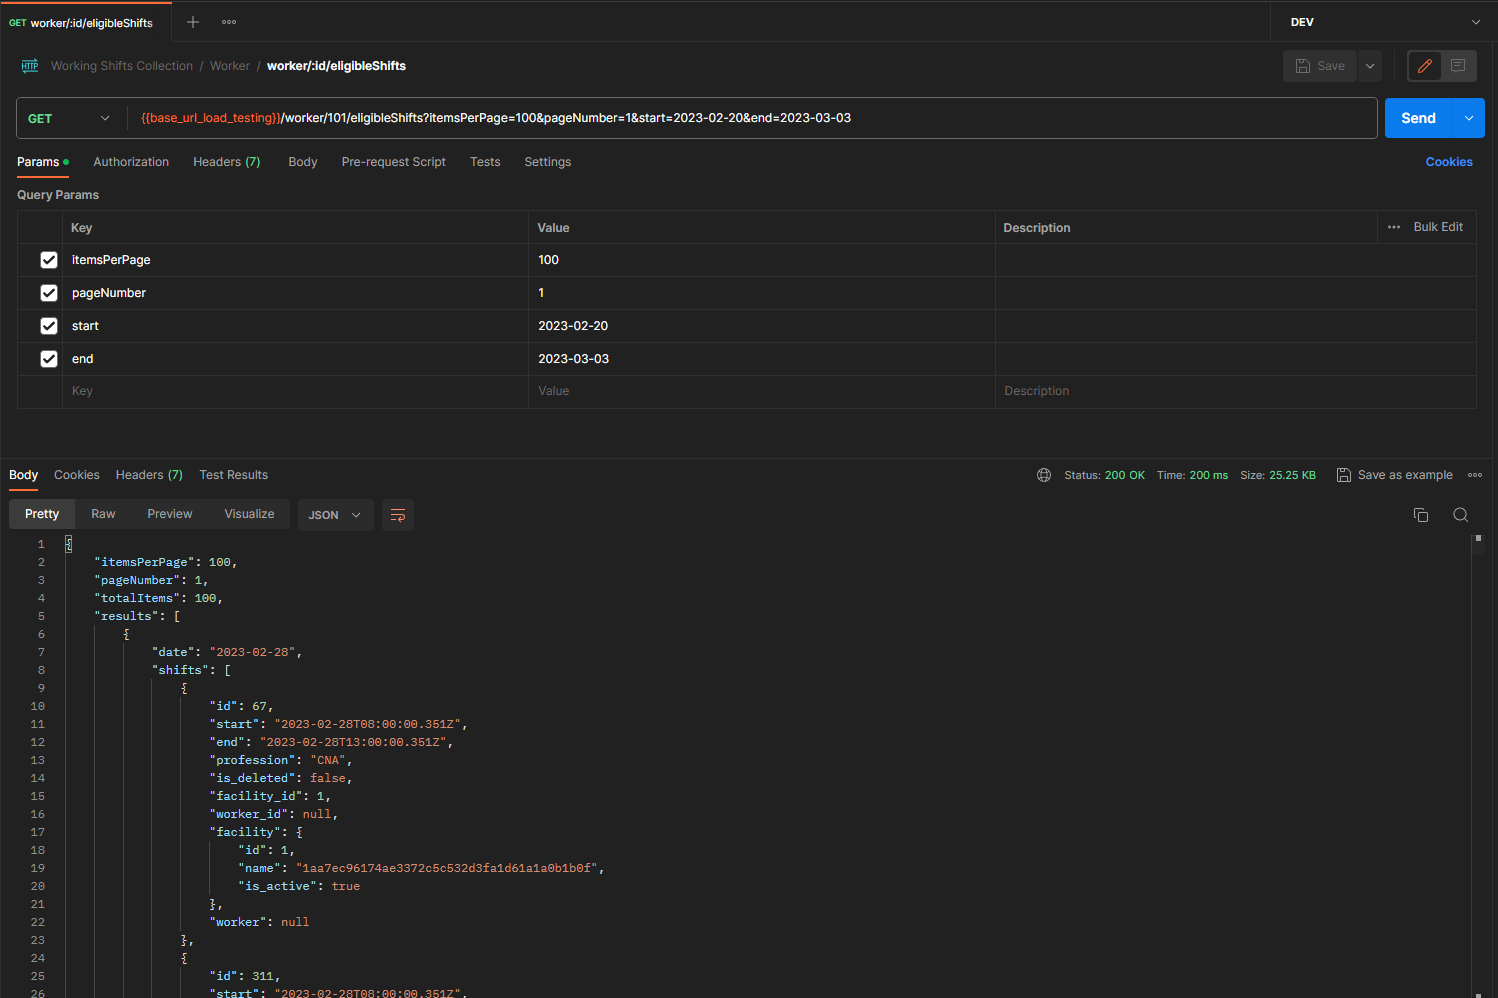1498x998 pixels.
Task: Click the Send button
Action: [1418, 118]
